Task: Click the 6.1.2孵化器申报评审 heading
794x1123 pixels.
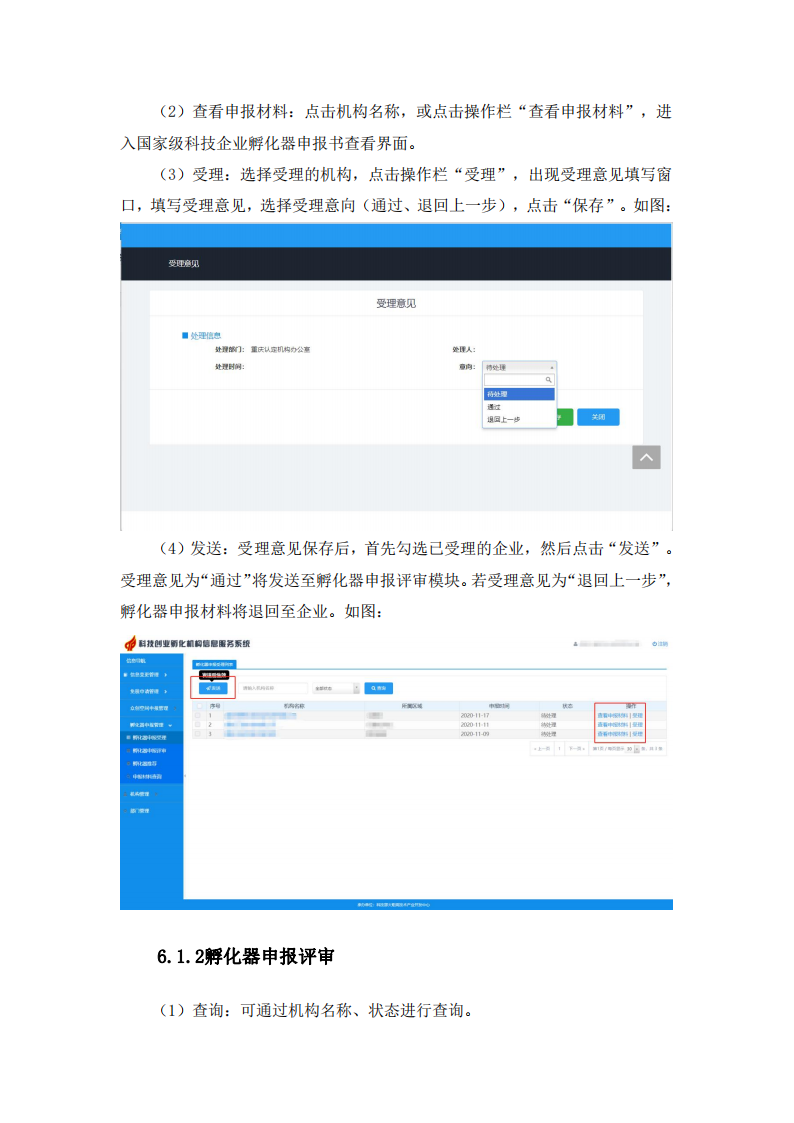Action: click(x=246, y=957)
